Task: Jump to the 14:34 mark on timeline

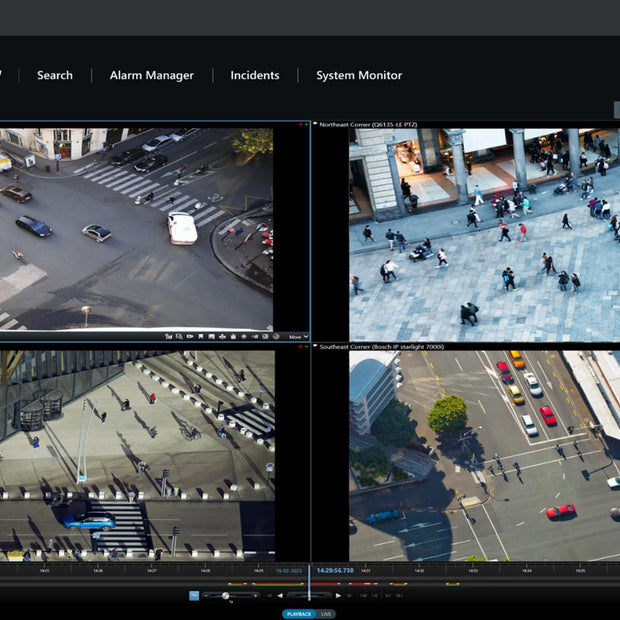Action: (526, 571)
